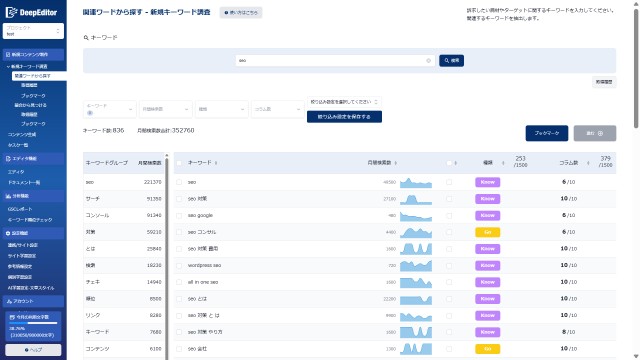Click the Go tag on seo 会社 row
Image resolution: width=640 pixels, height=360 pixels.
click(x=487, y=349)
